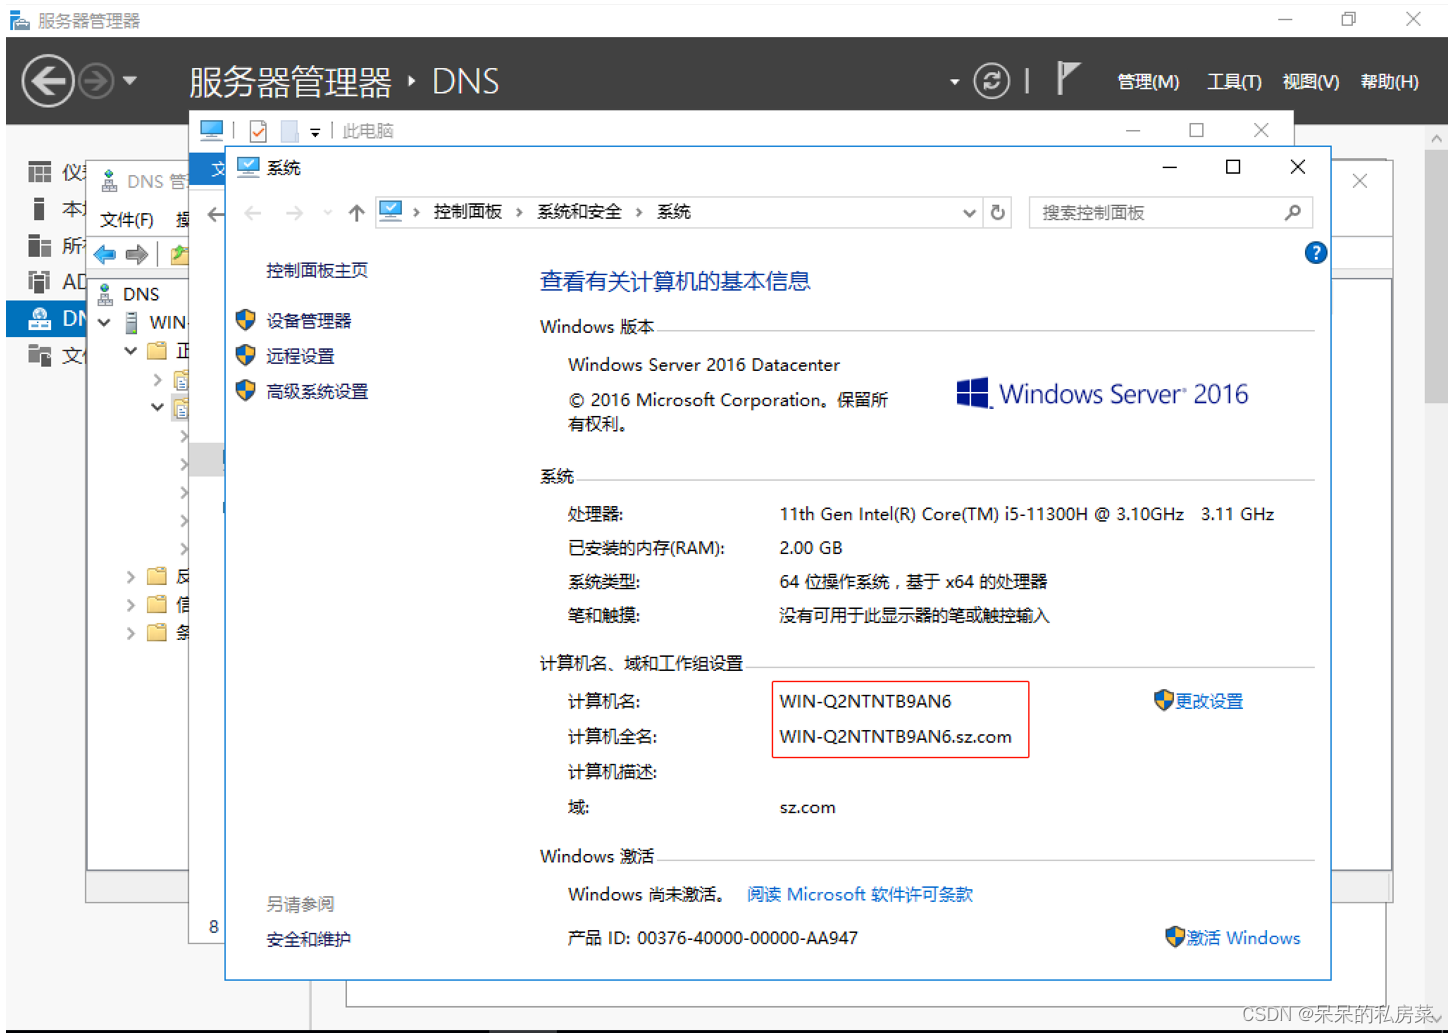Viewport: 1449px width, 1033px height.
Task: Open 阅读 Microsoft 软件许可条款 link
Action: point(860,894)
